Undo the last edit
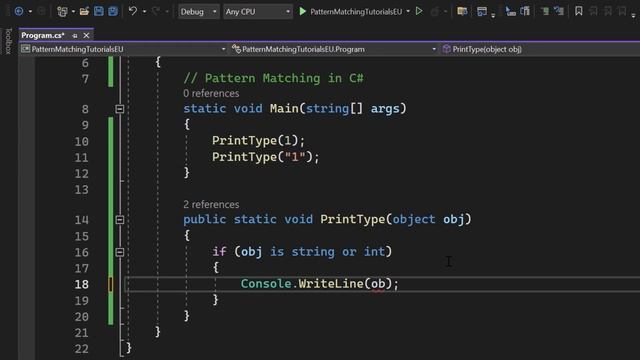 [133, 11]
